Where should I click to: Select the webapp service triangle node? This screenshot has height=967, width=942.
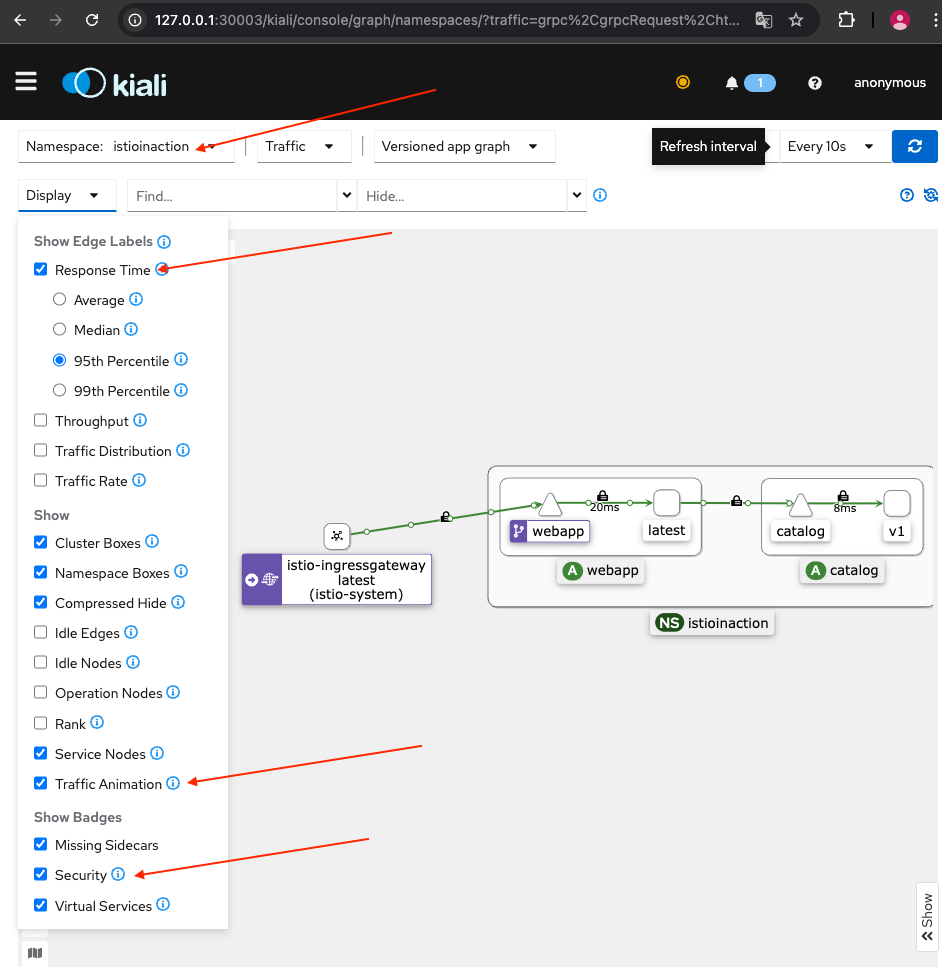(550, 504)
